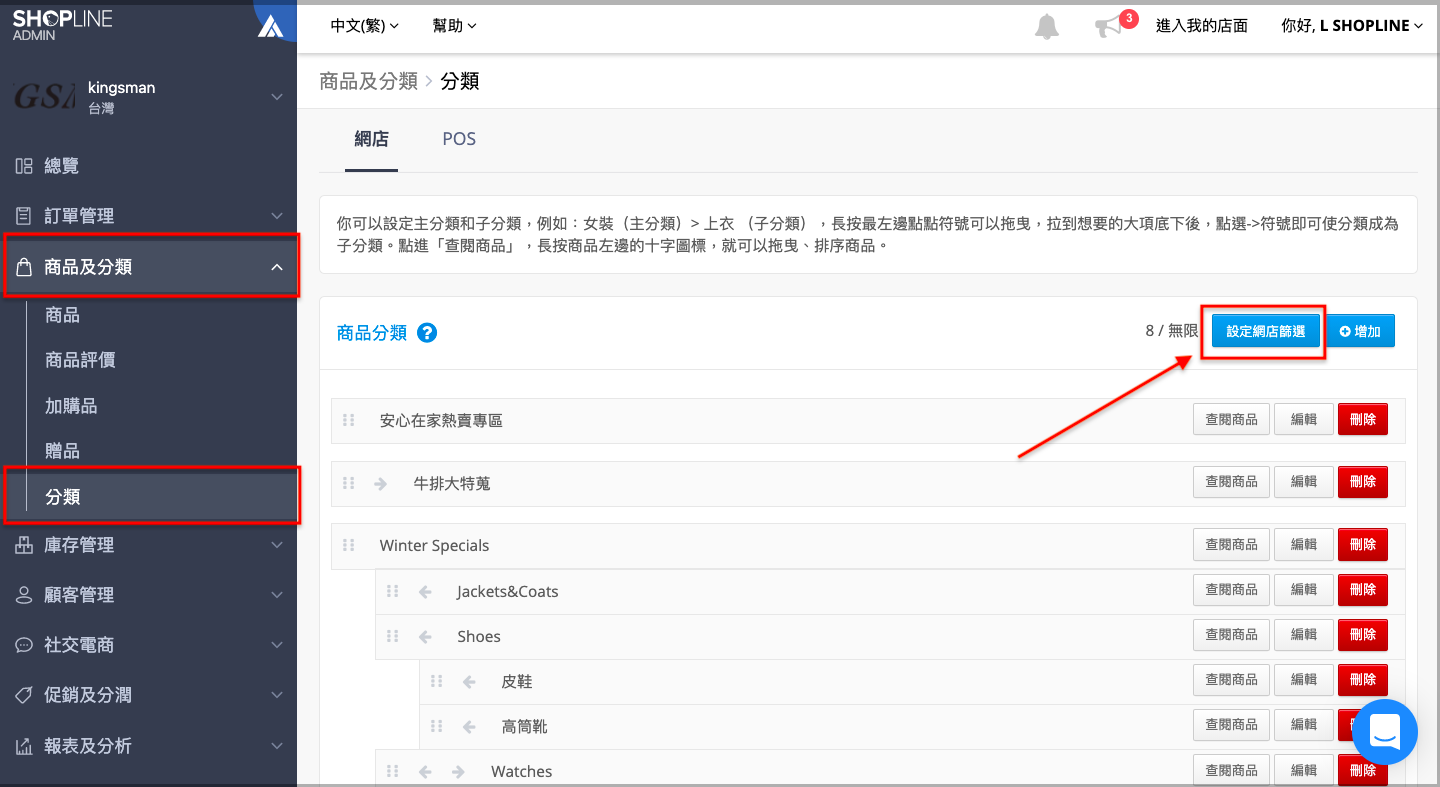Open the megaphone announcements icon
Viewport: 1440px width, 787px height.
tap(1108, 27)
